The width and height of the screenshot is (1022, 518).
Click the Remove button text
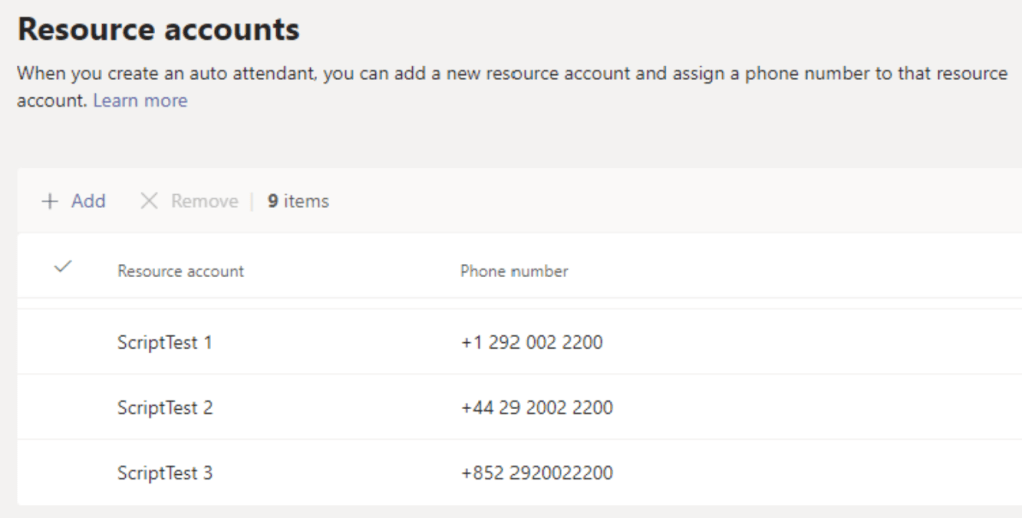(x=204, y=201)
